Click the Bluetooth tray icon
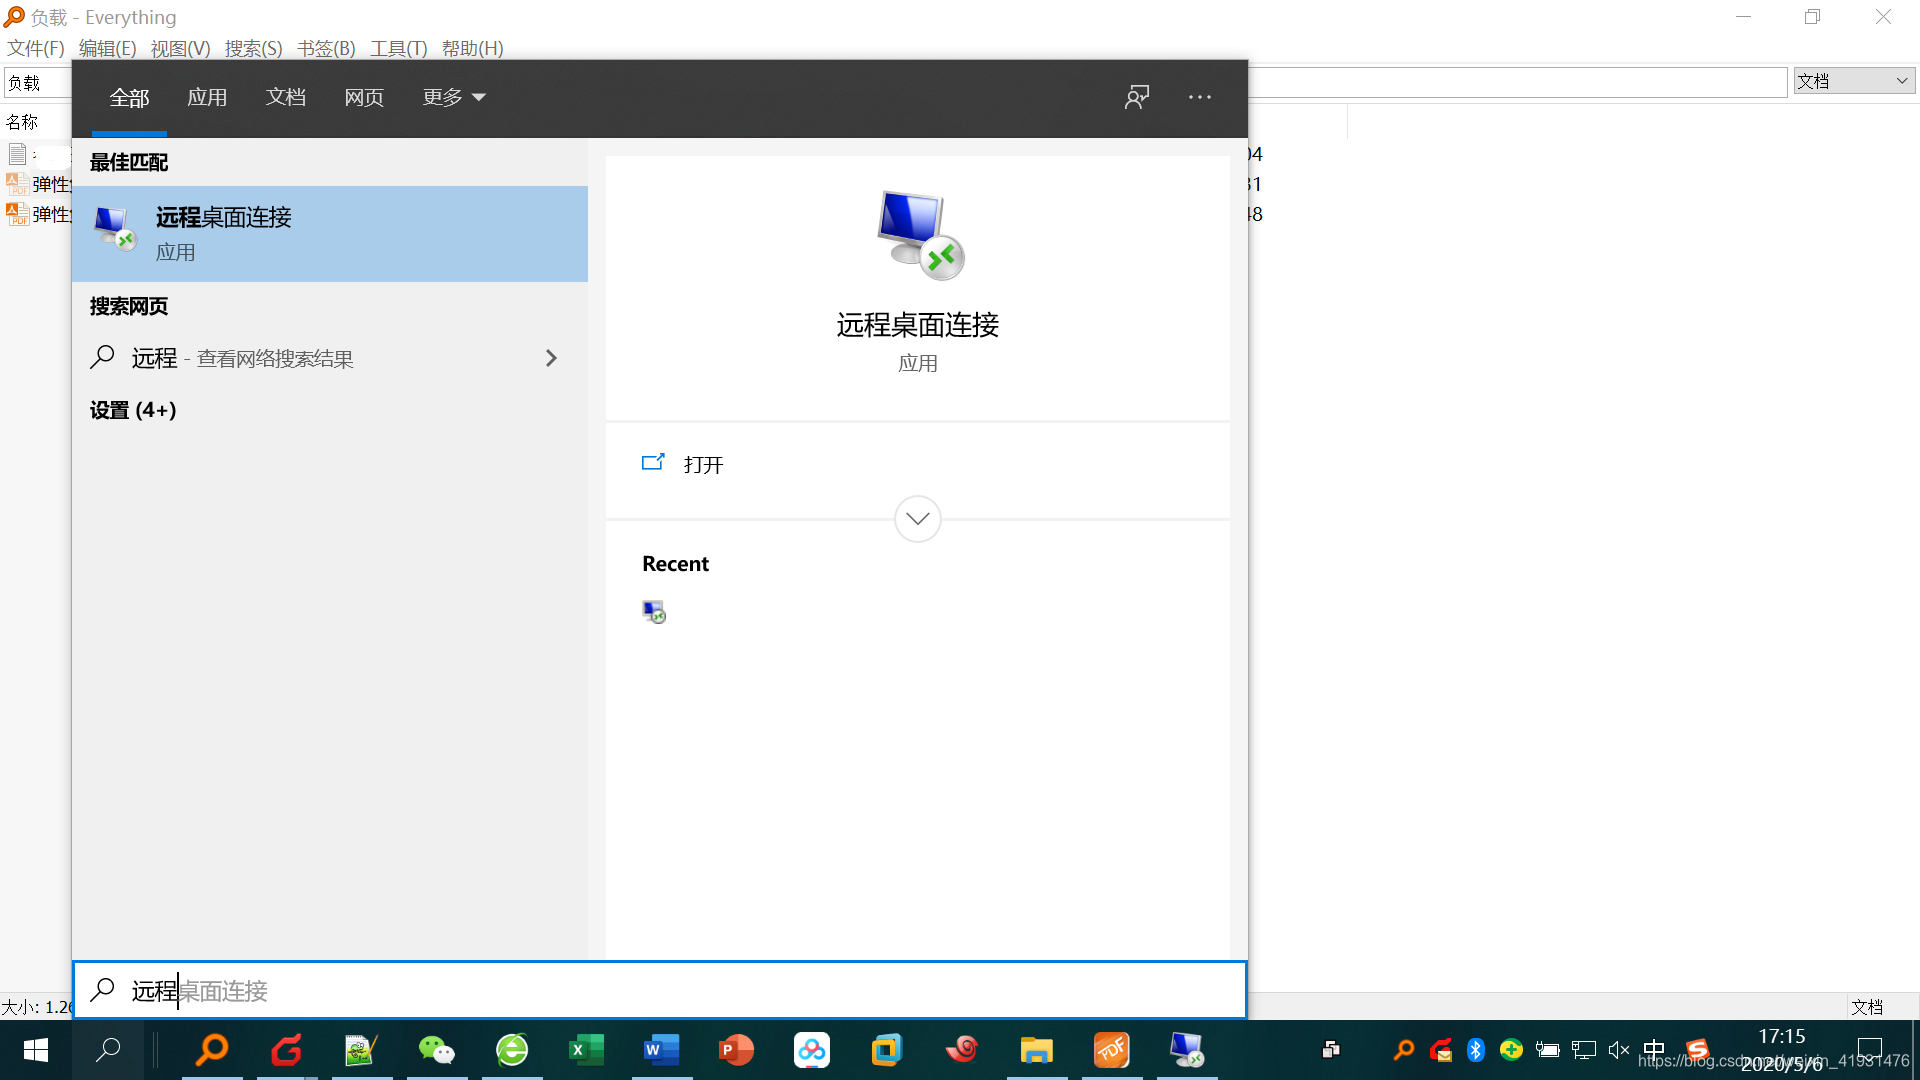1920x1080 pixels. (x=1475, y=1049)
